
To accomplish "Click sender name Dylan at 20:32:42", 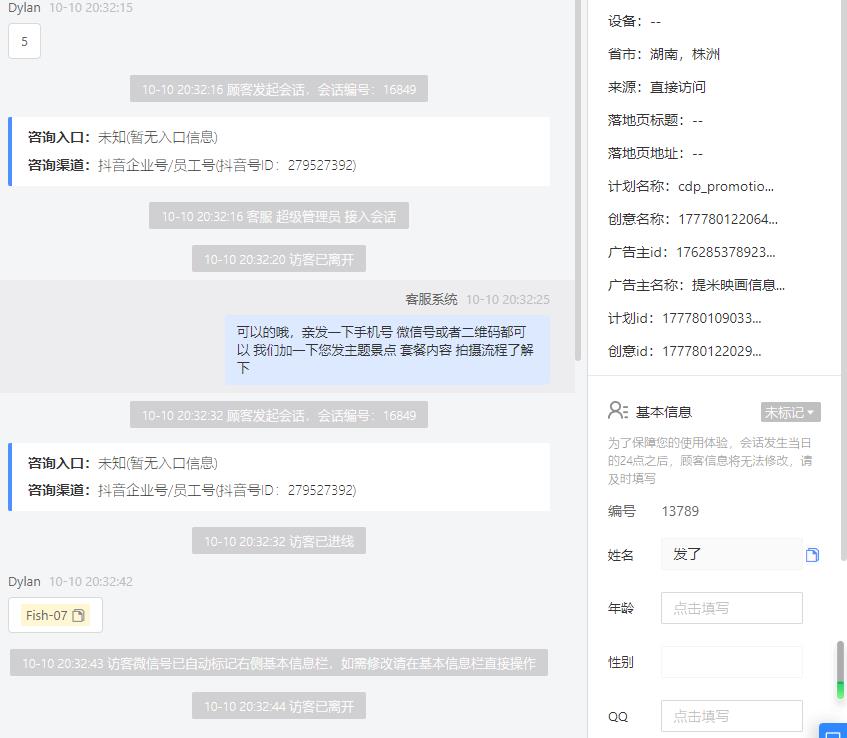I will 24,581.
